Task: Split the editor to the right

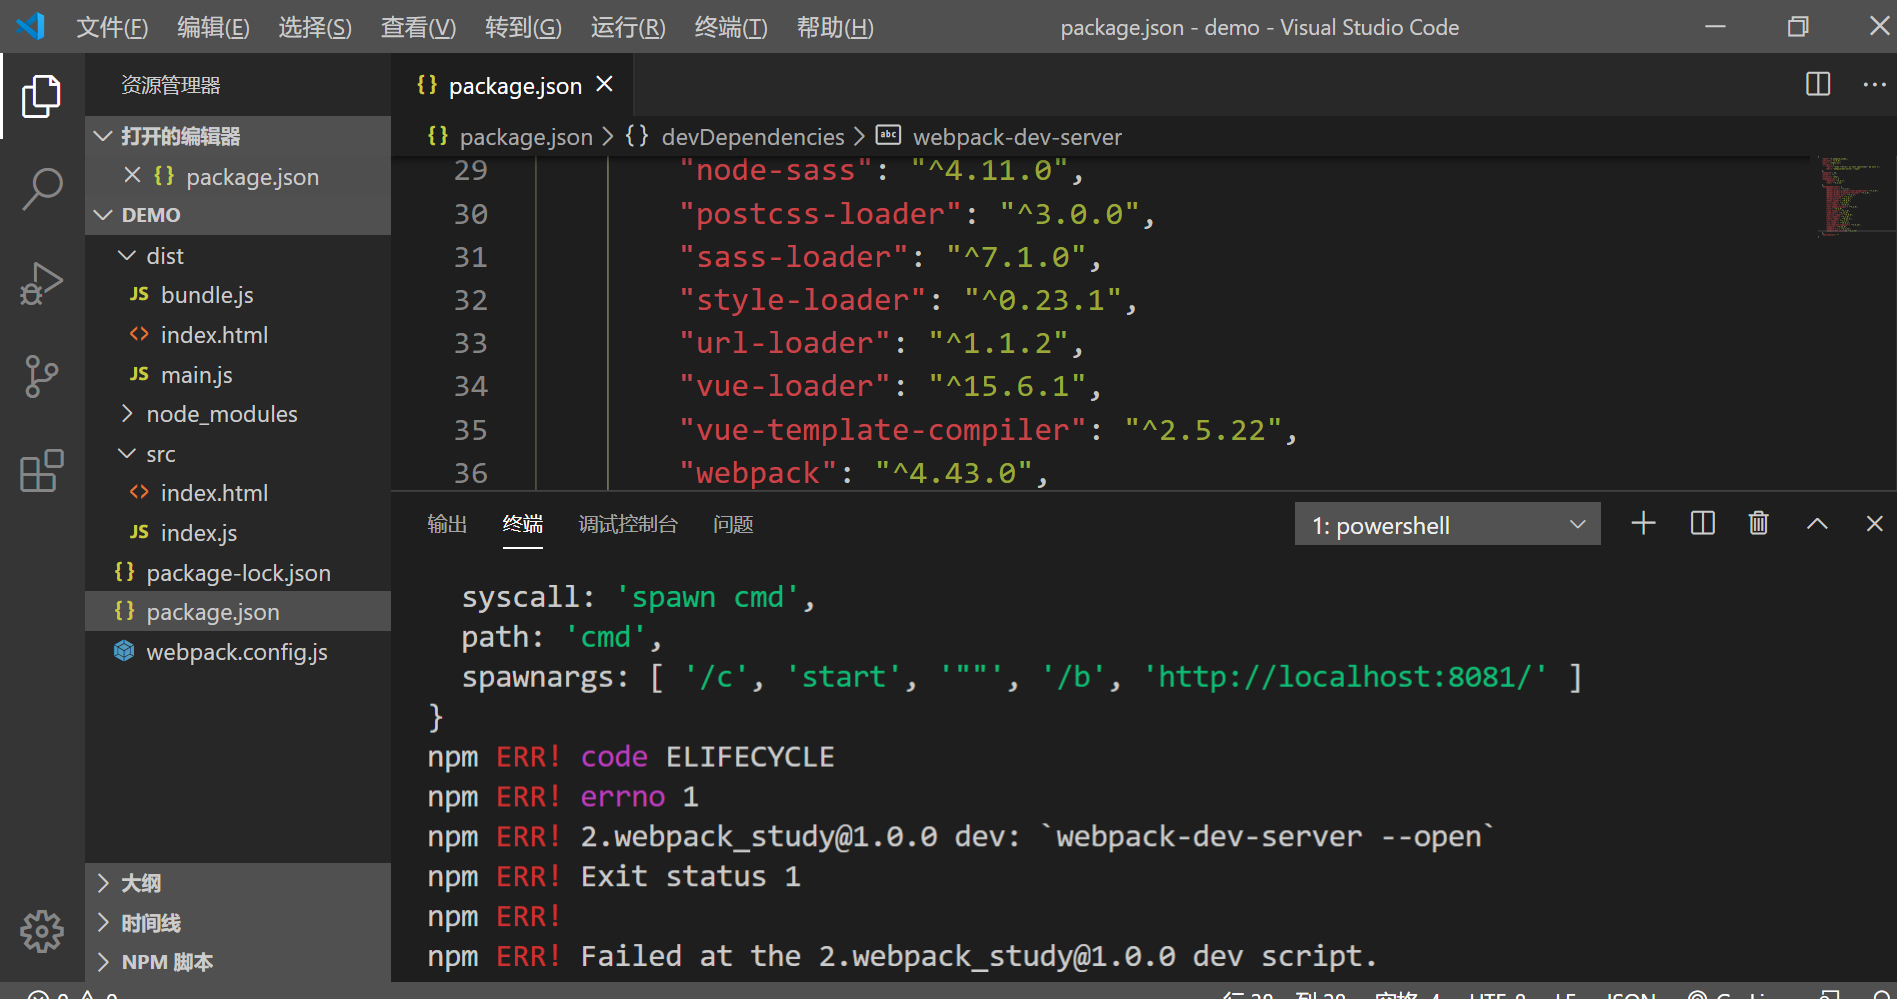Action: coord(1818,84)
